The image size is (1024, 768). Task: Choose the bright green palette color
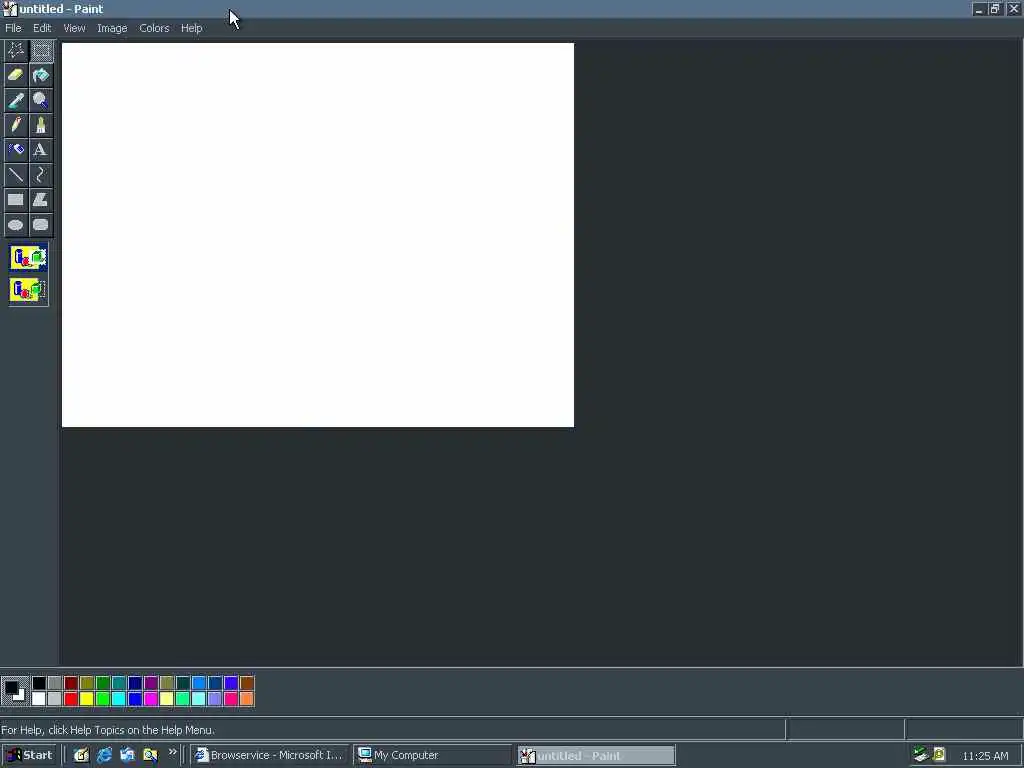click(103, 699)
